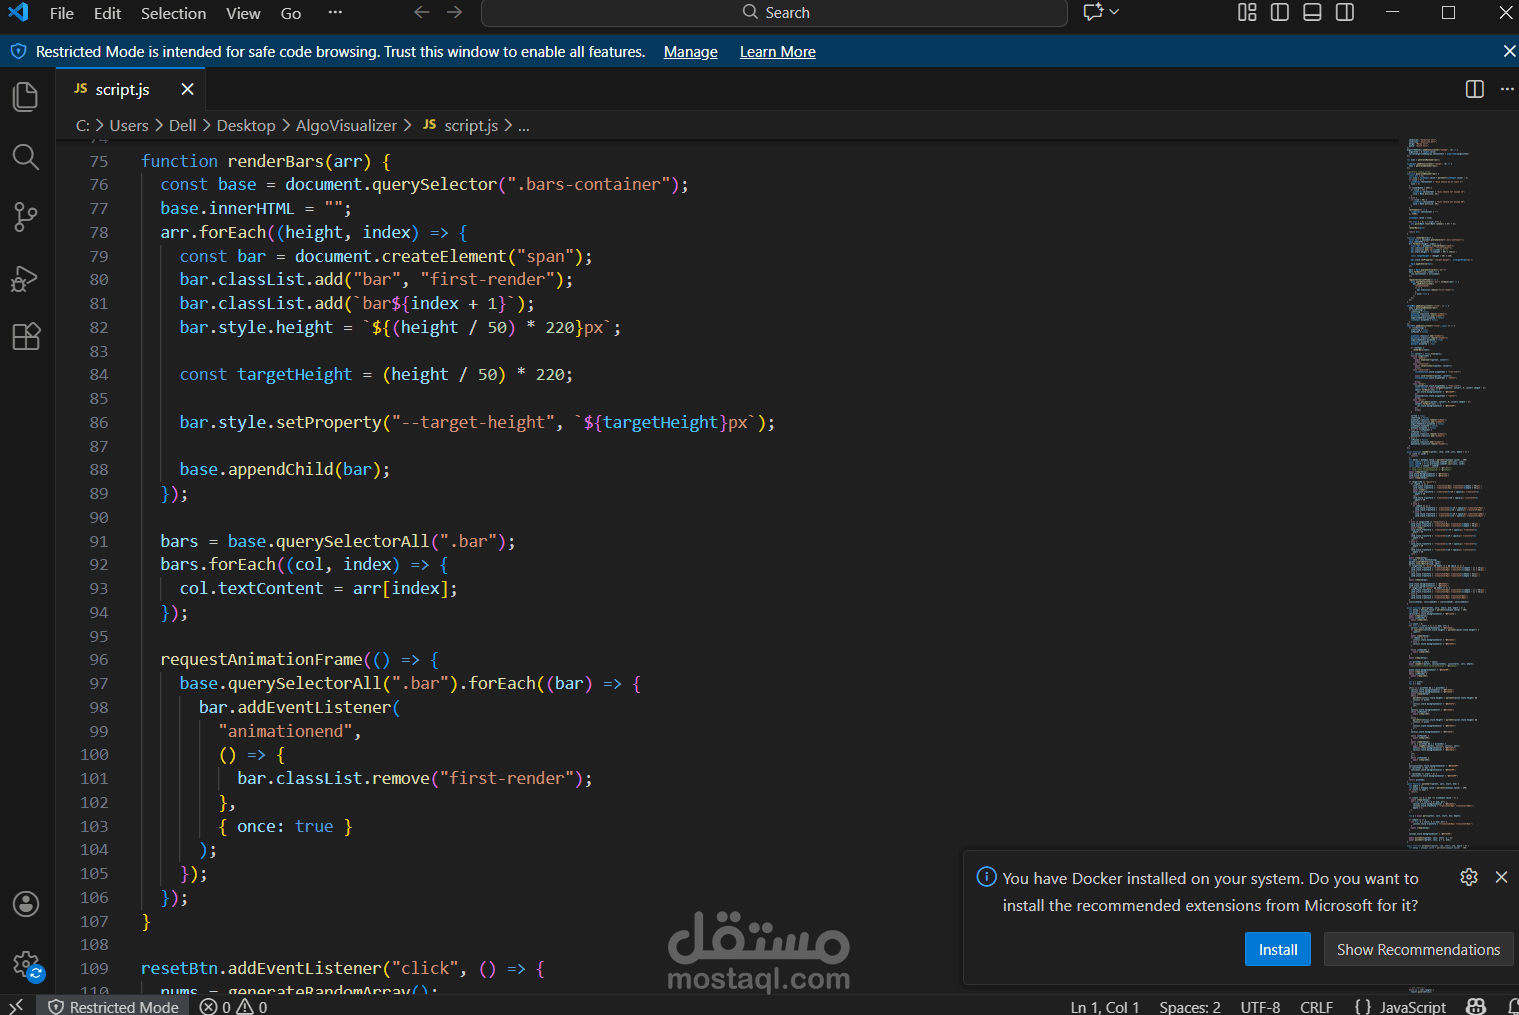
Task: Toggle the bottom panel
Action: pyautogui.click(x=1313, y=12)
